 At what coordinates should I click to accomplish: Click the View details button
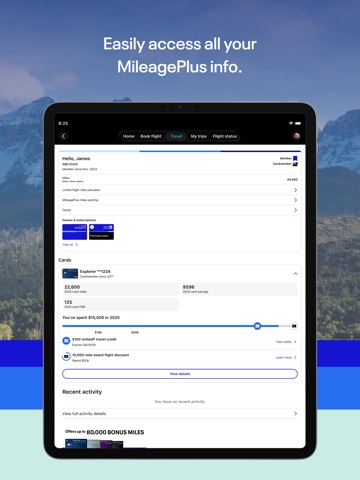pos(180,374)
